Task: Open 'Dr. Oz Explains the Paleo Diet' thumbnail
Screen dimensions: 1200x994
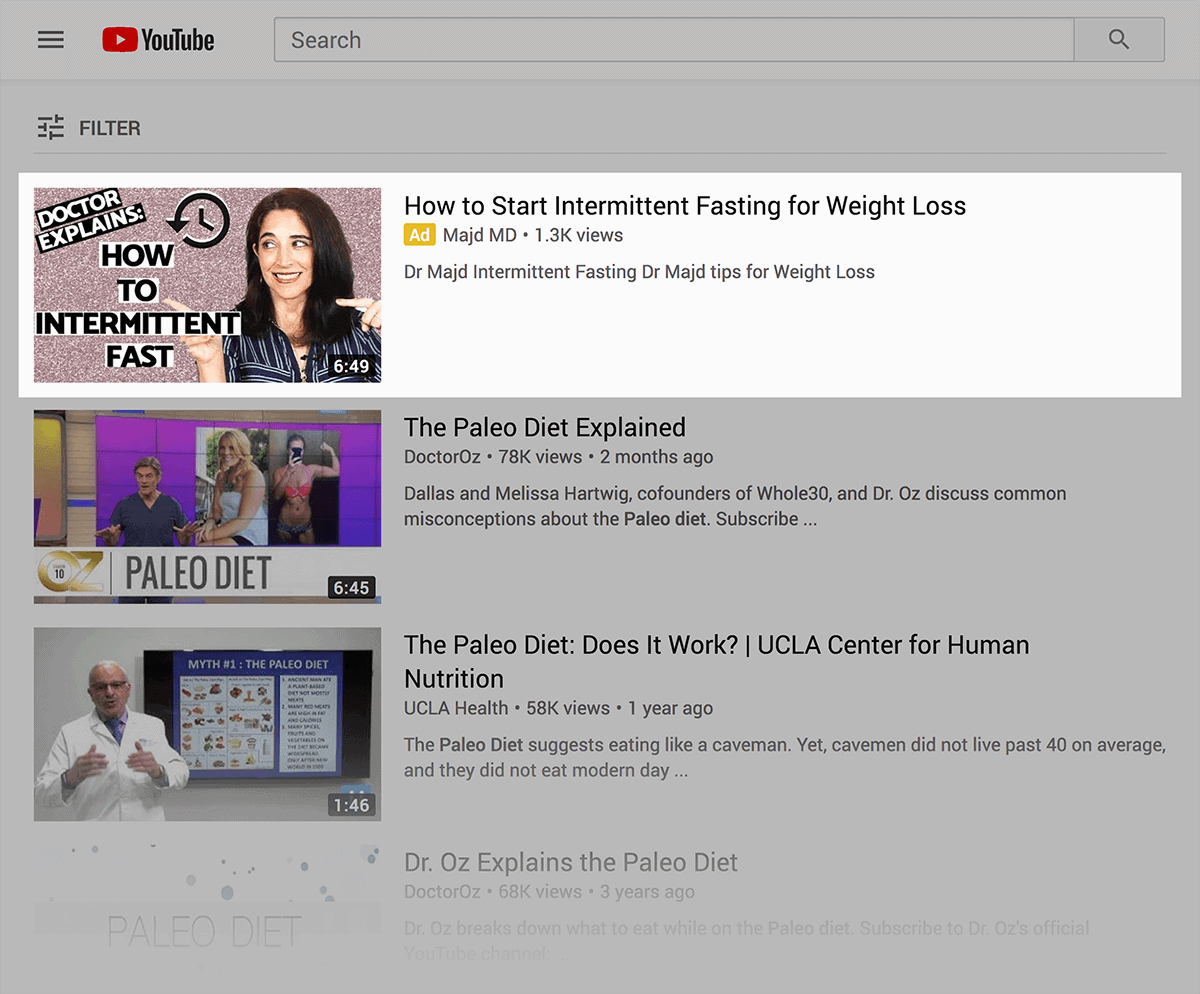Action: coord(207,910)
